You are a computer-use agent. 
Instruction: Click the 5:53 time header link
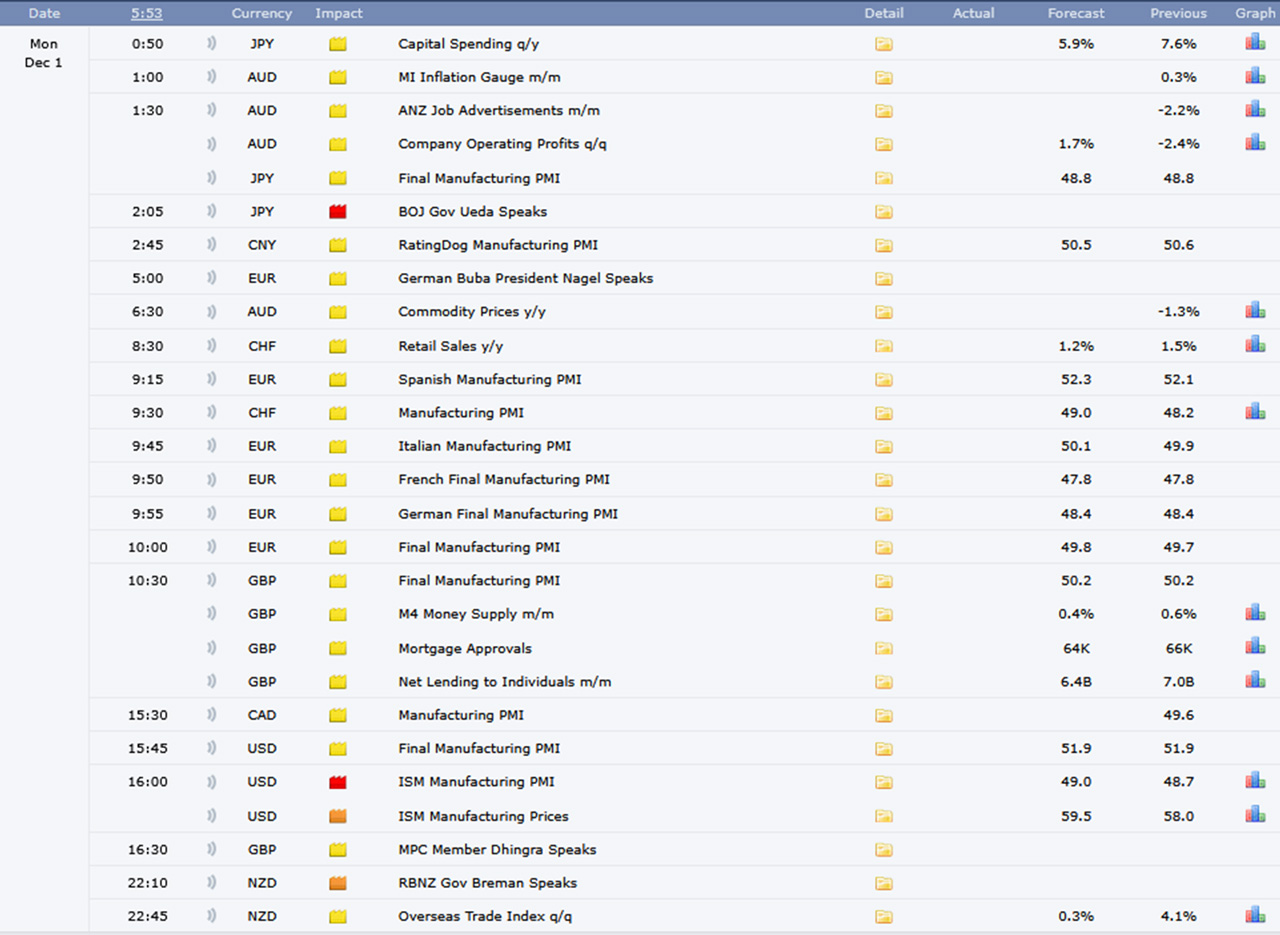pos(147,13)
